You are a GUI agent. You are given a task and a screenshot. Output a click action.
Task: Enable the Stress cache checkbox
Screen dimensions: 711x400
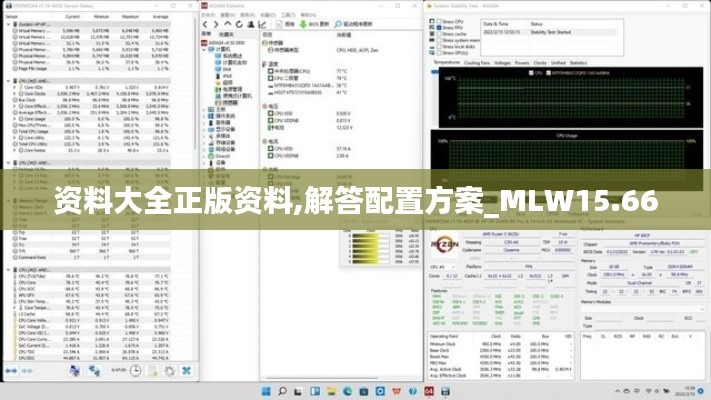point(439,34)
